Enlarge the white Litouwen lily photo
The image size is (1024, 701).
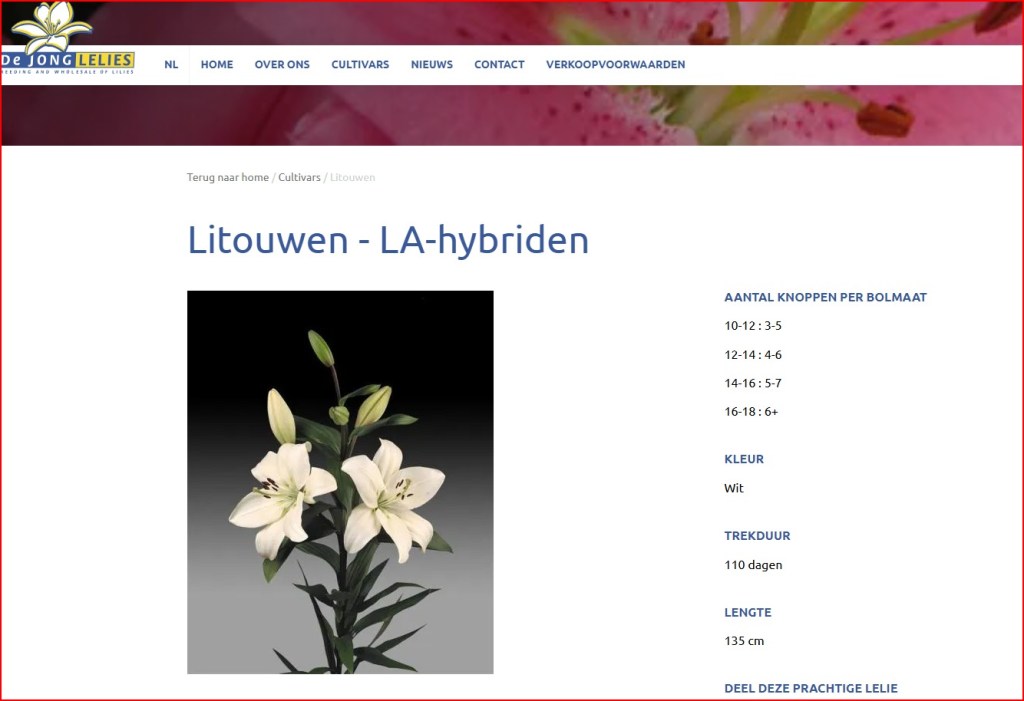pos(340,482)
